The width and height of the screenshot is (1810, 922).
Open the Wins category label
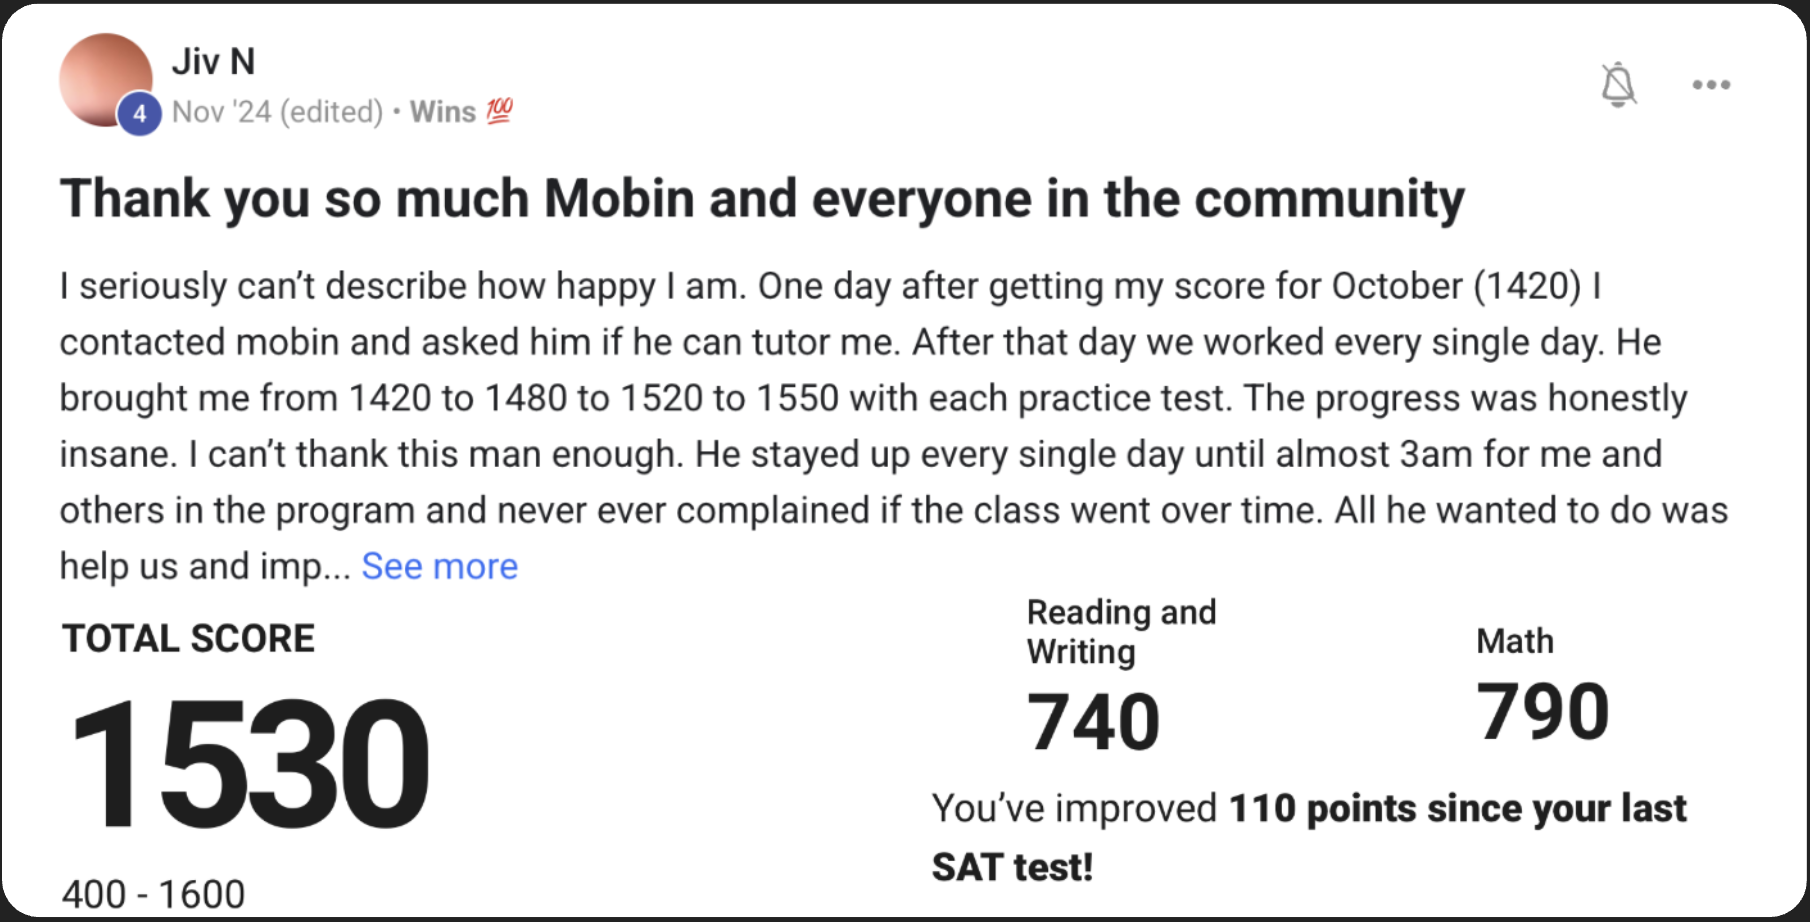click(x=442, y=111)
